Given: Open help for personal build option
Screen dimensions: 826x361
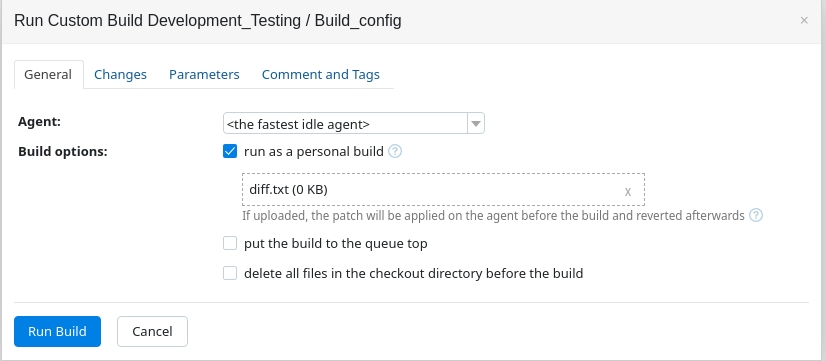Looking at the screenshot, I should tap(395, 152).
